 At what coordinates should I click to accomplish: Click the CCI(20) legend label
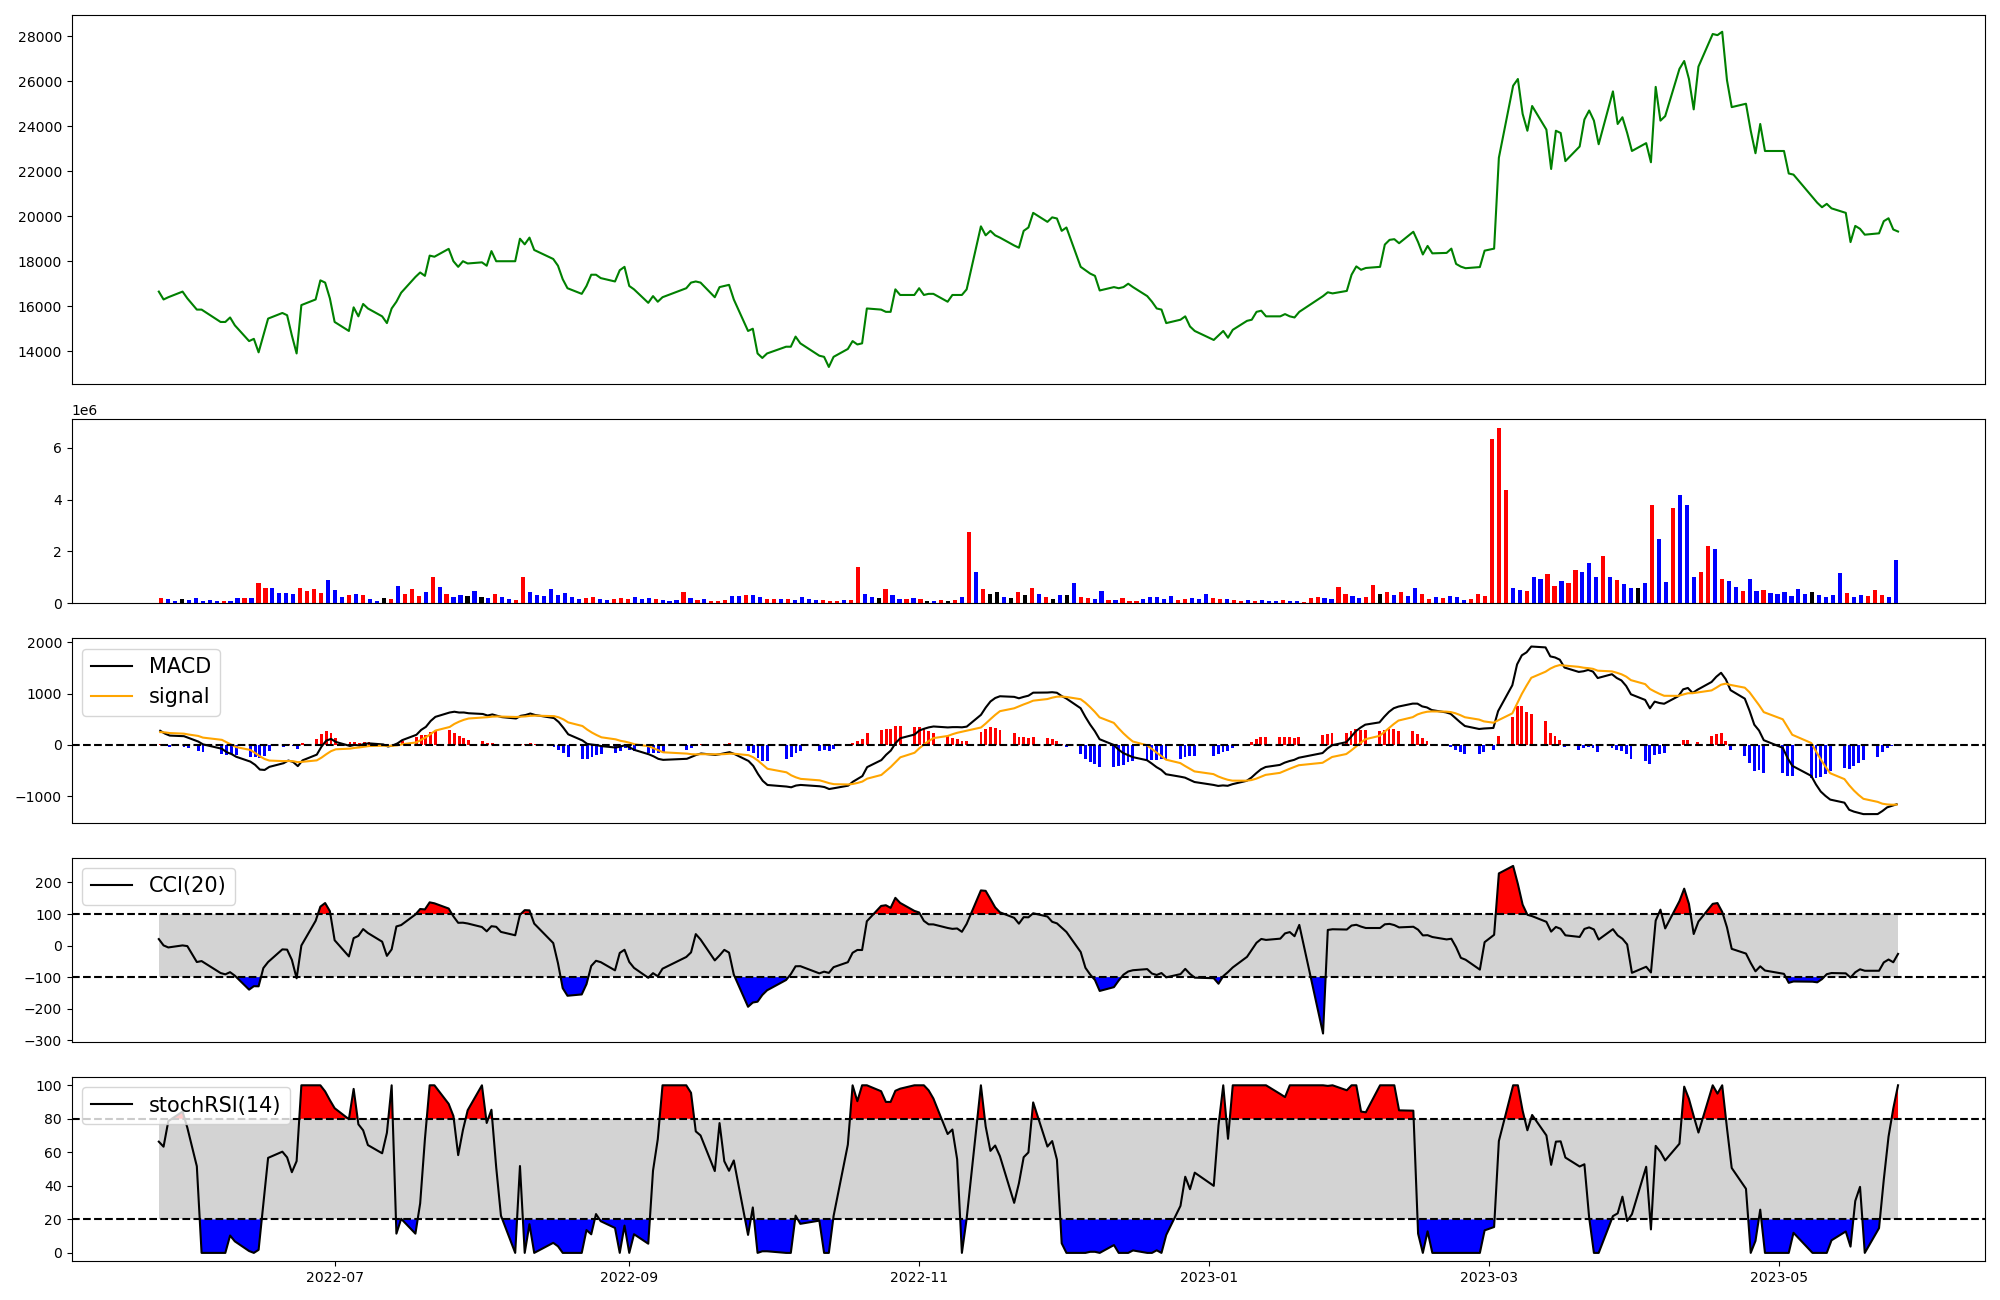click(186, 885)
